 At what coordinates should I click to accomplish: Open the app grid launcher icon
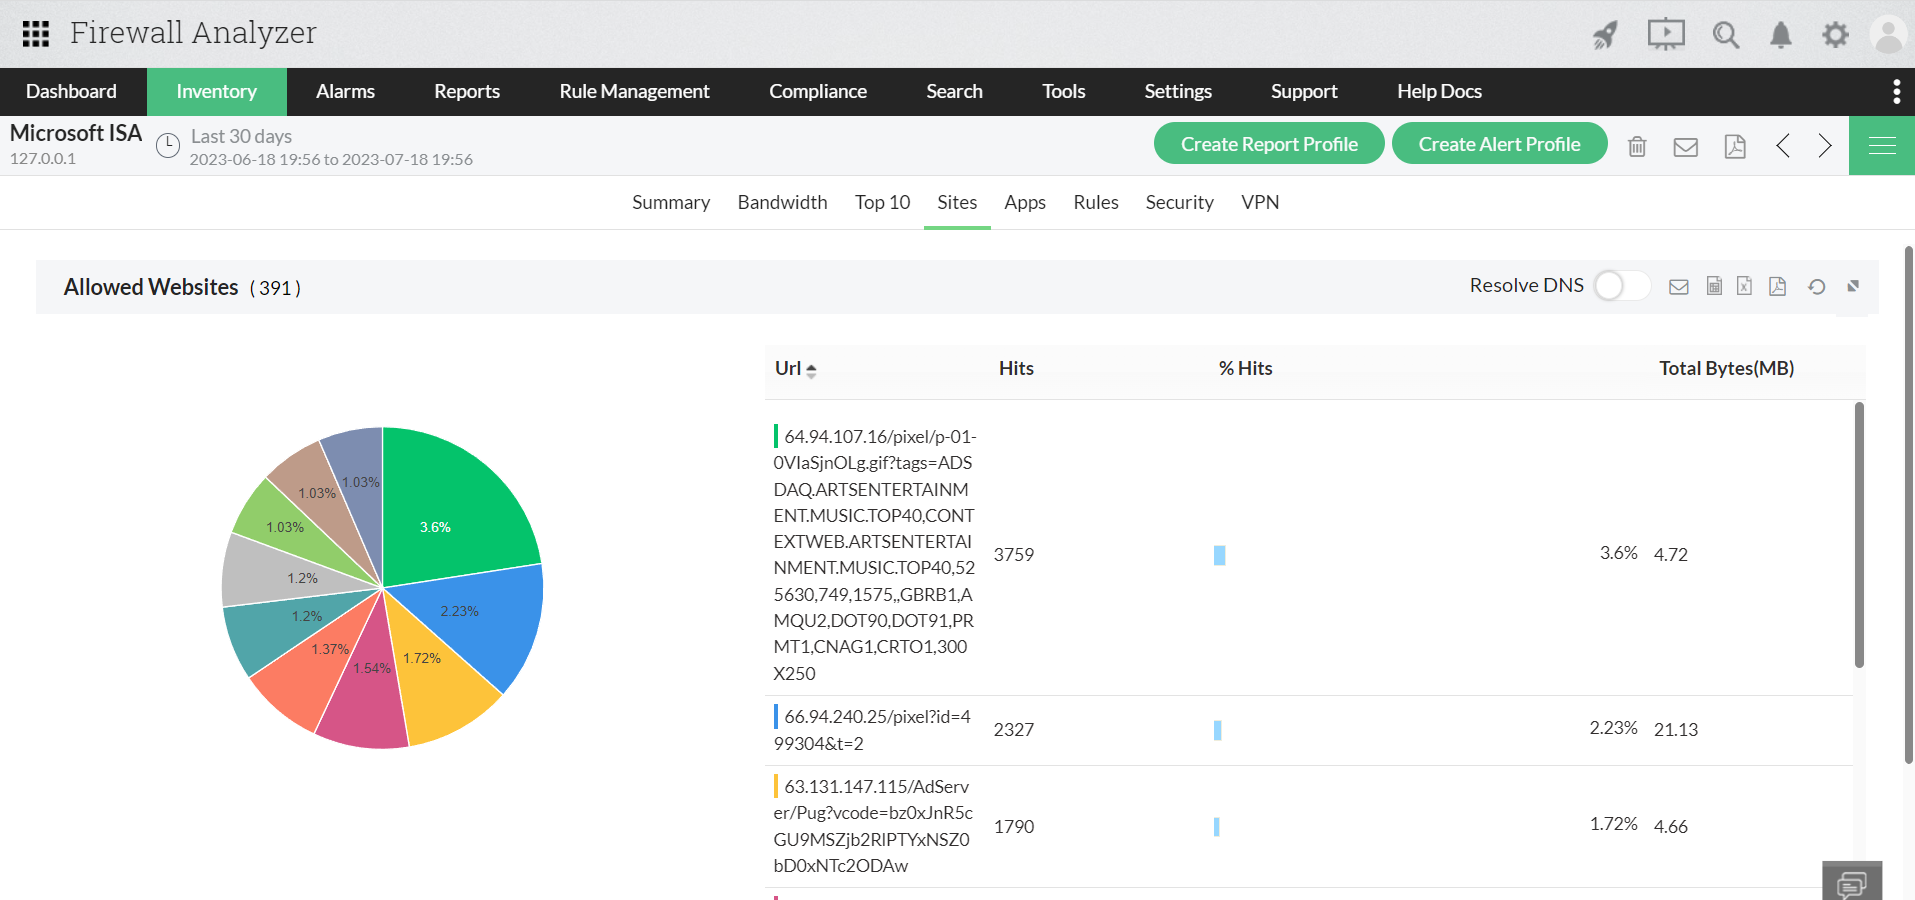point(36,34)
